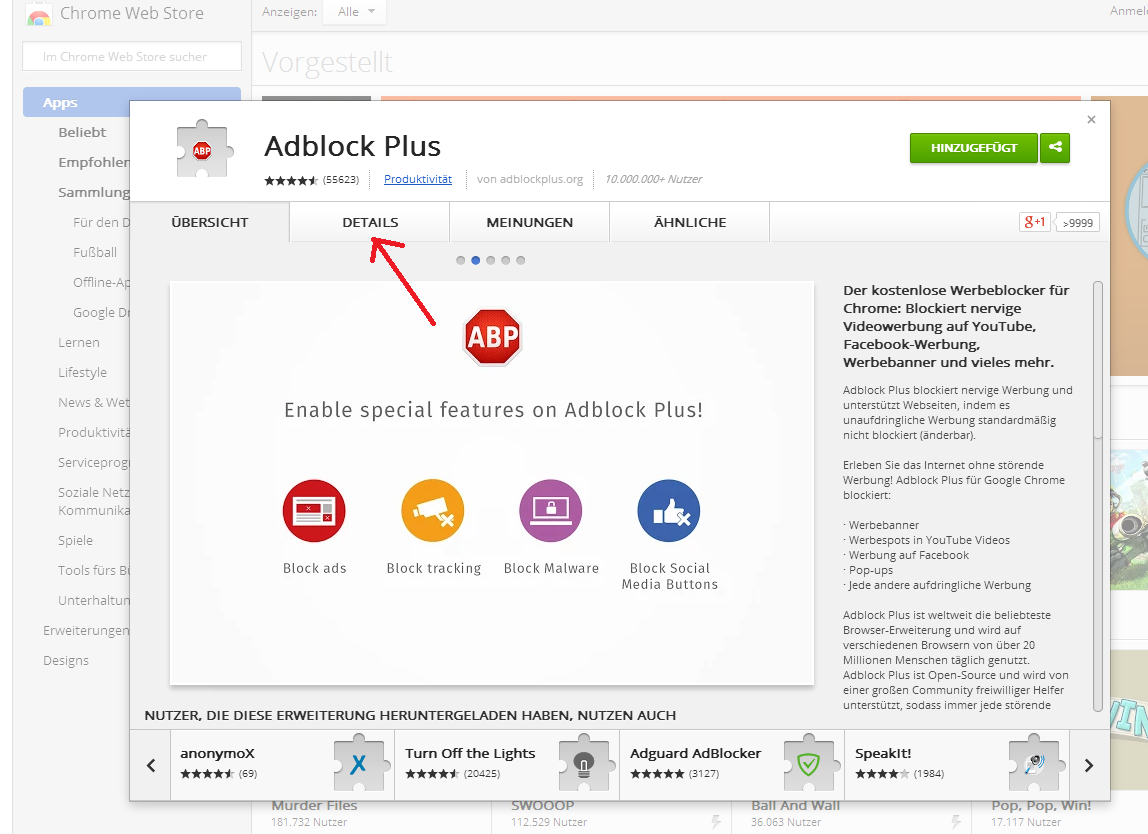Click the (55623) review count
The image size is (1148, 834).
pos(341,179)
